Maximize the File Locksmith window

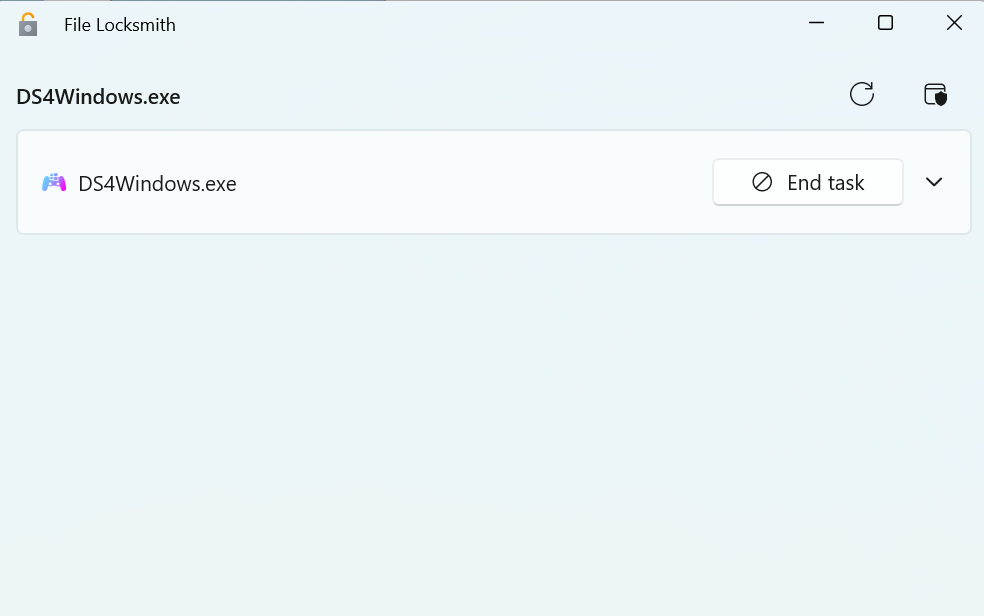click(x=885, y=22)
